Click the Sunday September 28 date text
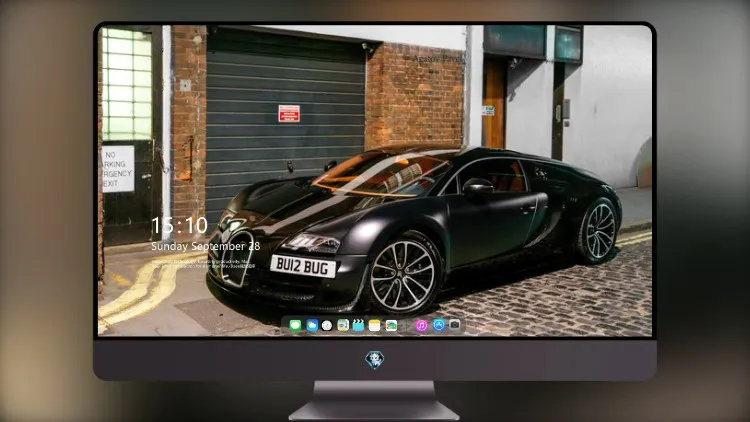The height and width of the screenshot is (422, 750). pyautogui.click(x=206, y=246)
